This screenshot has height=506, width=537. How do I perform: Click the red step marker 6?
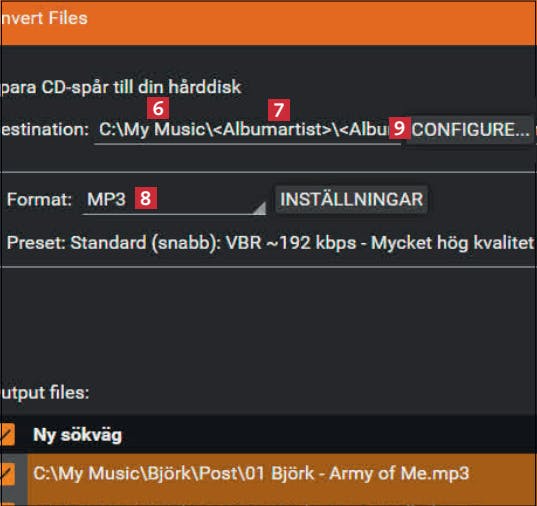coord(158,108)
